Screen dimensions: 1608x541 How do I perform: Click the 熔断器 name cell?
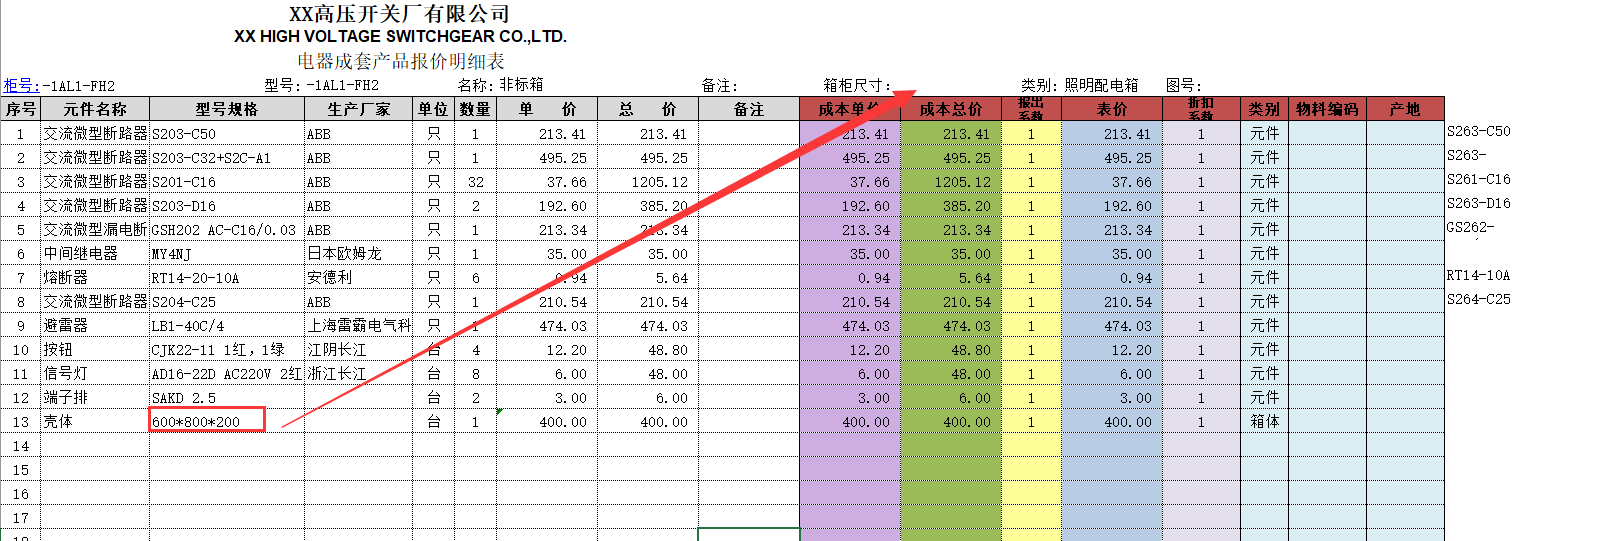tap(95, 278)
